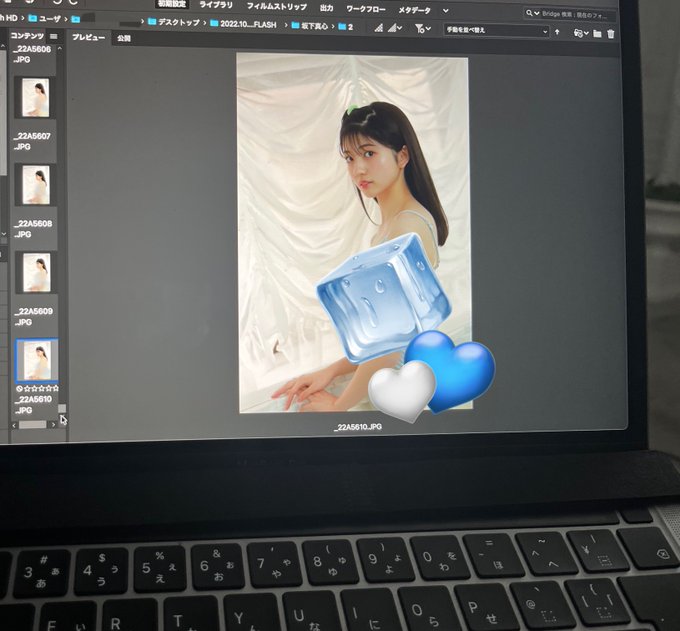Open コンテンツ panel menu icon
This screenshot has width=680, height=631.
53,36
